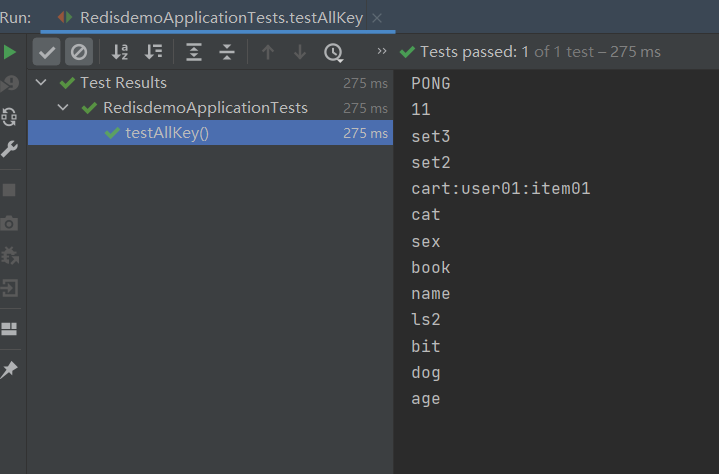Open test history clock icon

(333, 53)
